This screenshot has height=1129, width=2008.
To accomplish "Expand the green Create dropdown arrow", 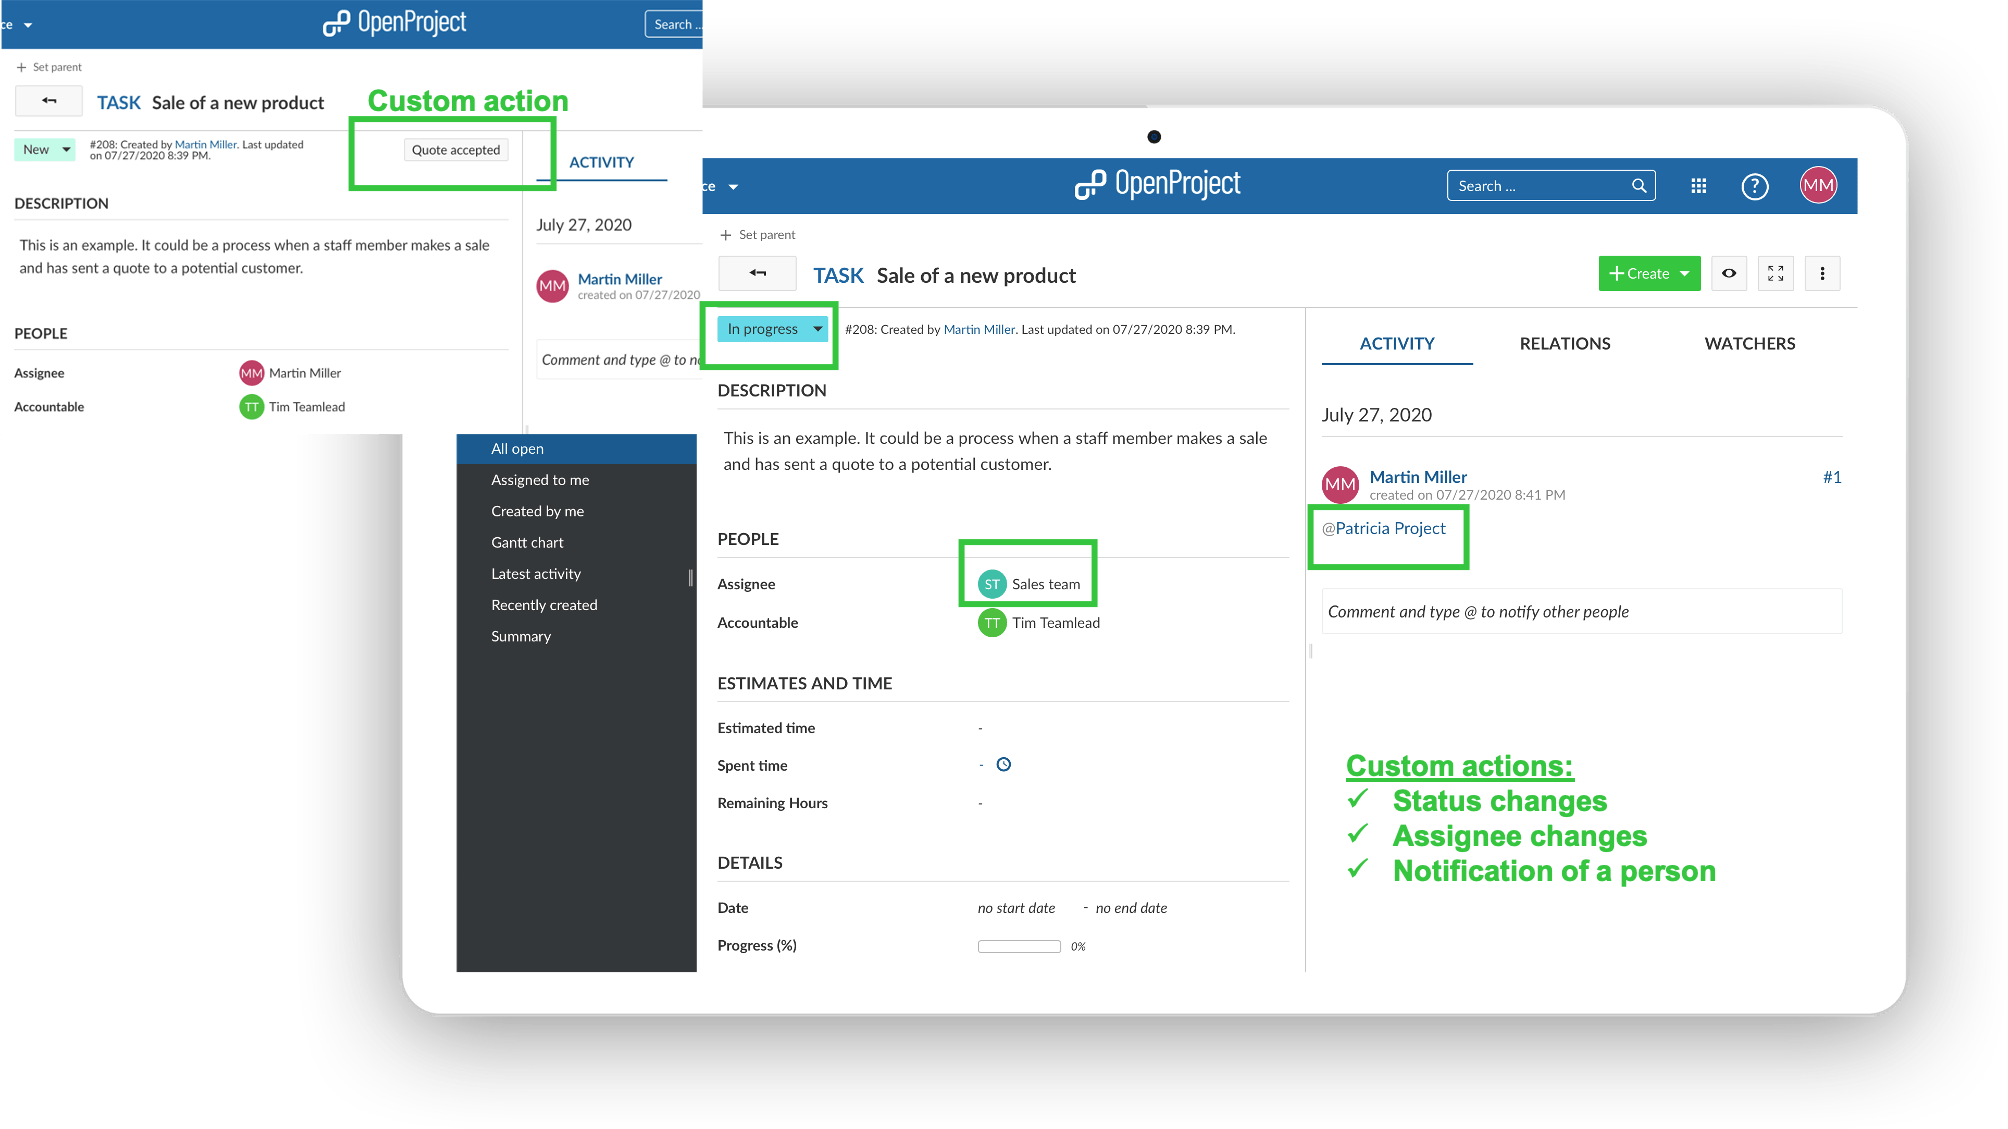I will (1685, 274).
